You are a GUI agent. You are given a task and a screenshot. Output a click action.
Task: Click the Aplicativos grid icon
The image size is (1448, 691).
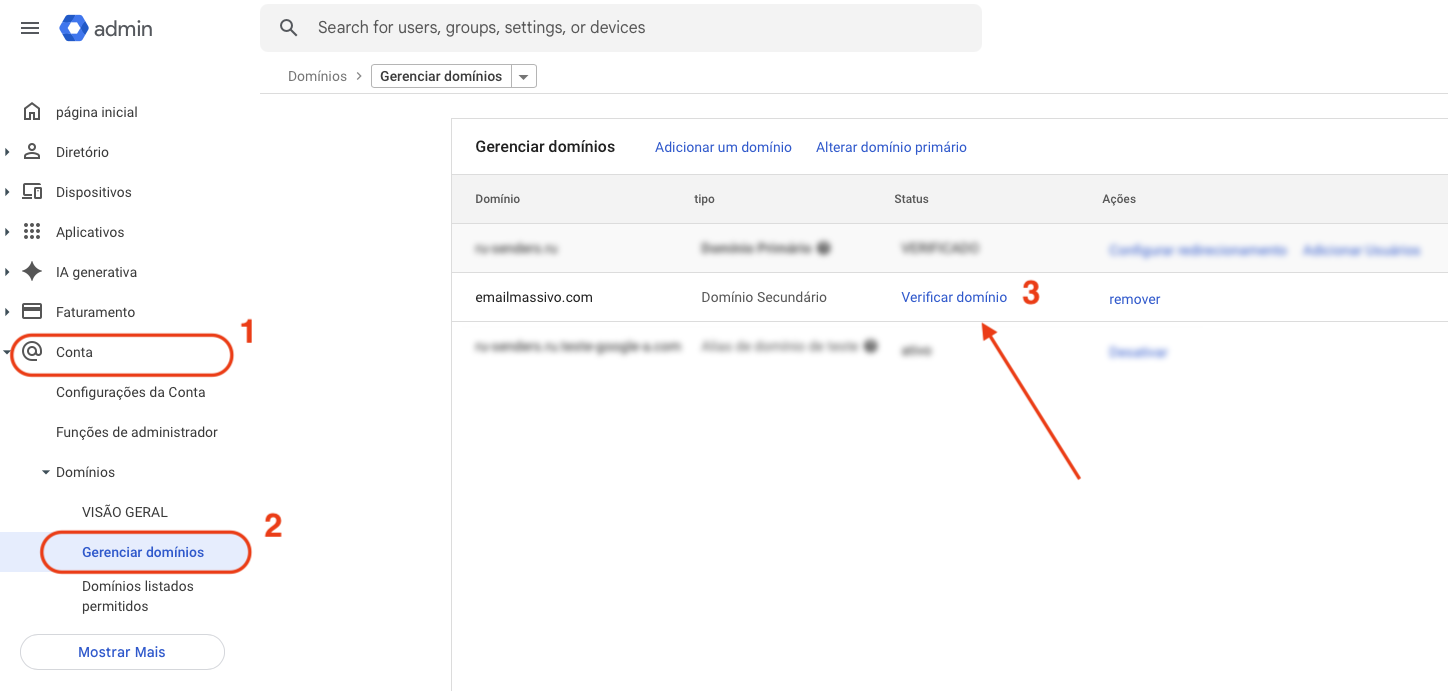pyautogui.click(x=32, y=232)
